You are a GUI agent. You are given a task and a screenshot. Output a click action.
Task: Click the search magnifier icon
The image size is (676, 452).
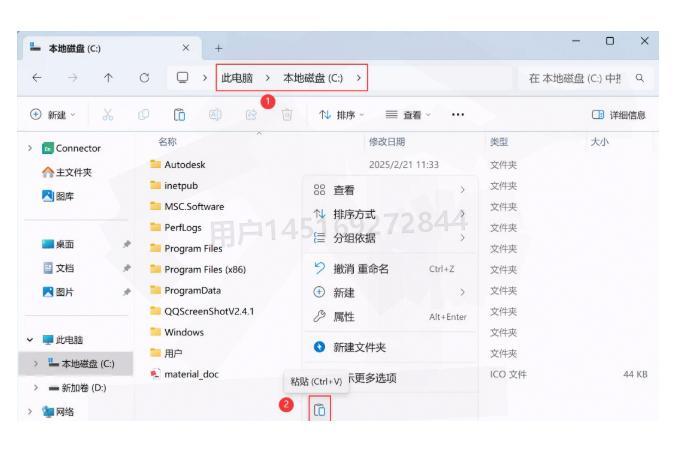coord(640,78)
